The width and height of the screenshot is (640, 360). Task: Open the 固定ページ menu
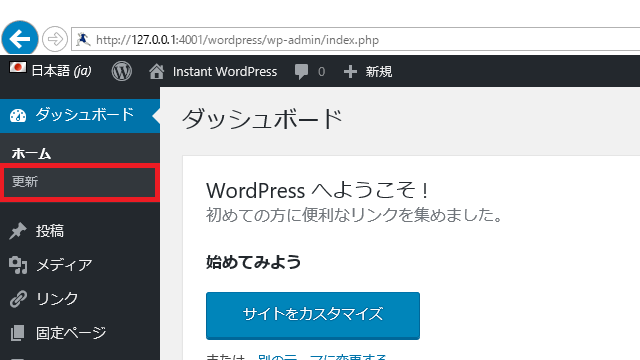coord(71,333)
